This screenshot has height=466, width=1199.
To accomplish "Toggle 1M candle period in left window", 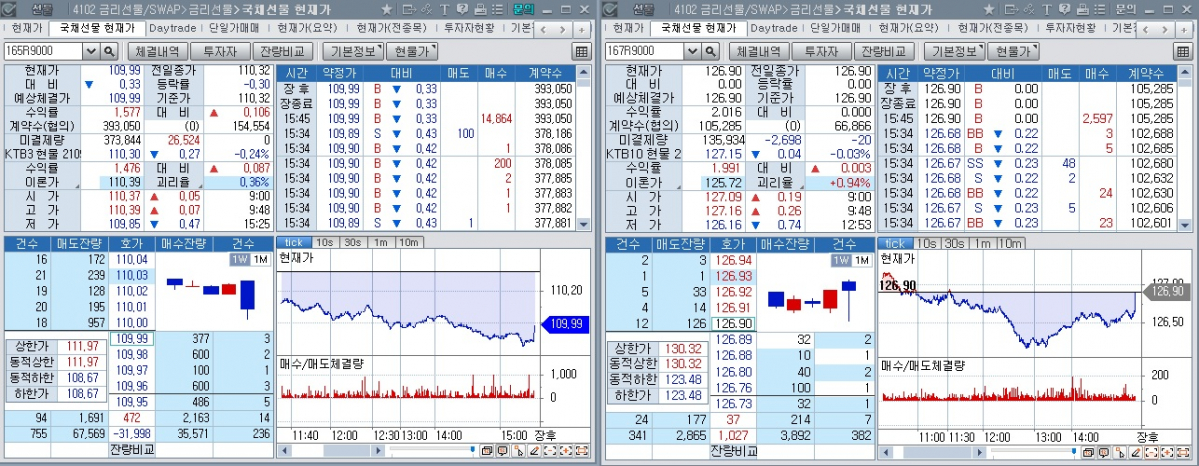I will [x=260, y=260].
